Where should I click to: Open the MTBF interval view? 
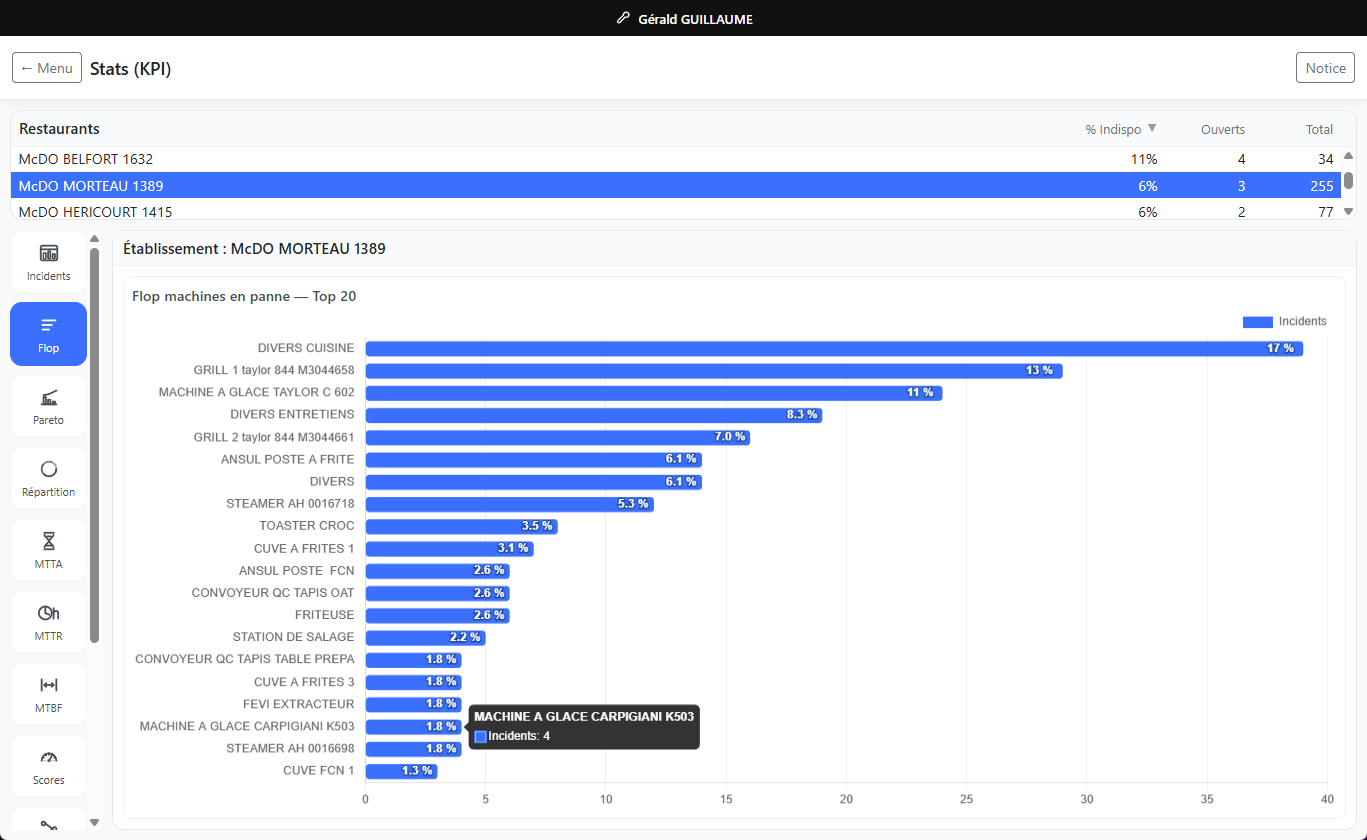[x=48, y=694]
